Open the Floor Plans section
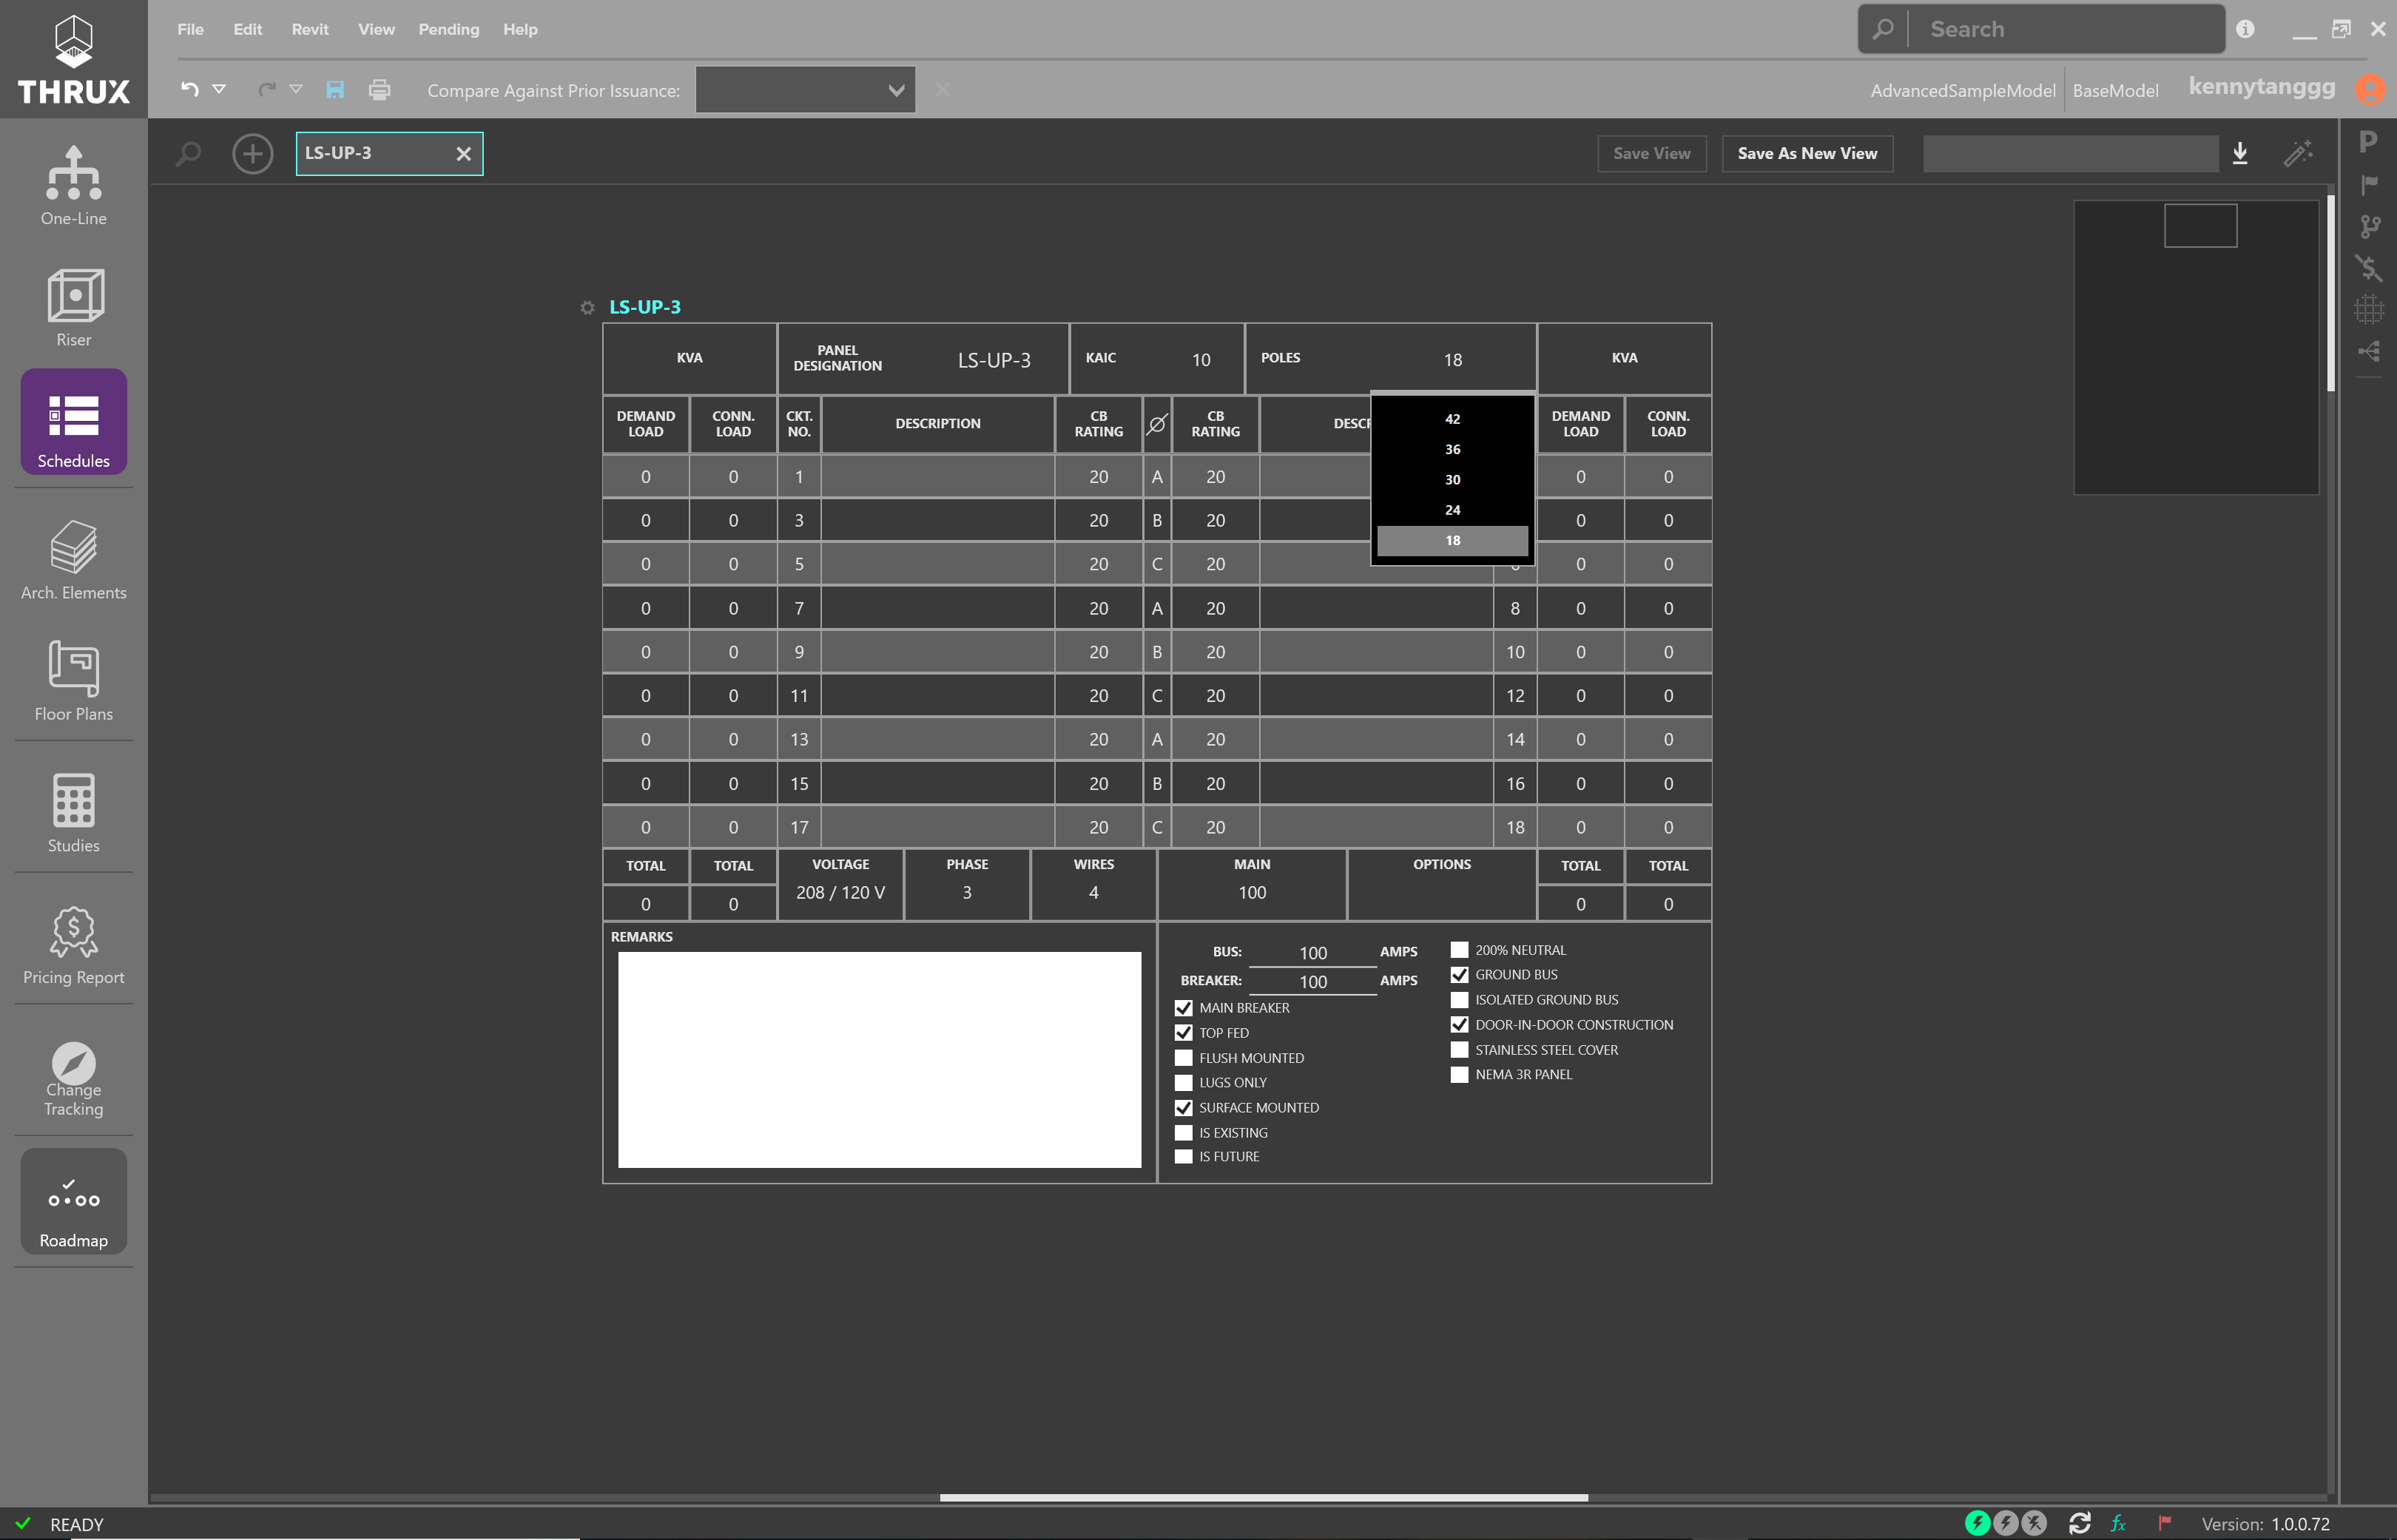This screenshot has height=1540, width=2397. pyautogui.click(x=73, y=681)
